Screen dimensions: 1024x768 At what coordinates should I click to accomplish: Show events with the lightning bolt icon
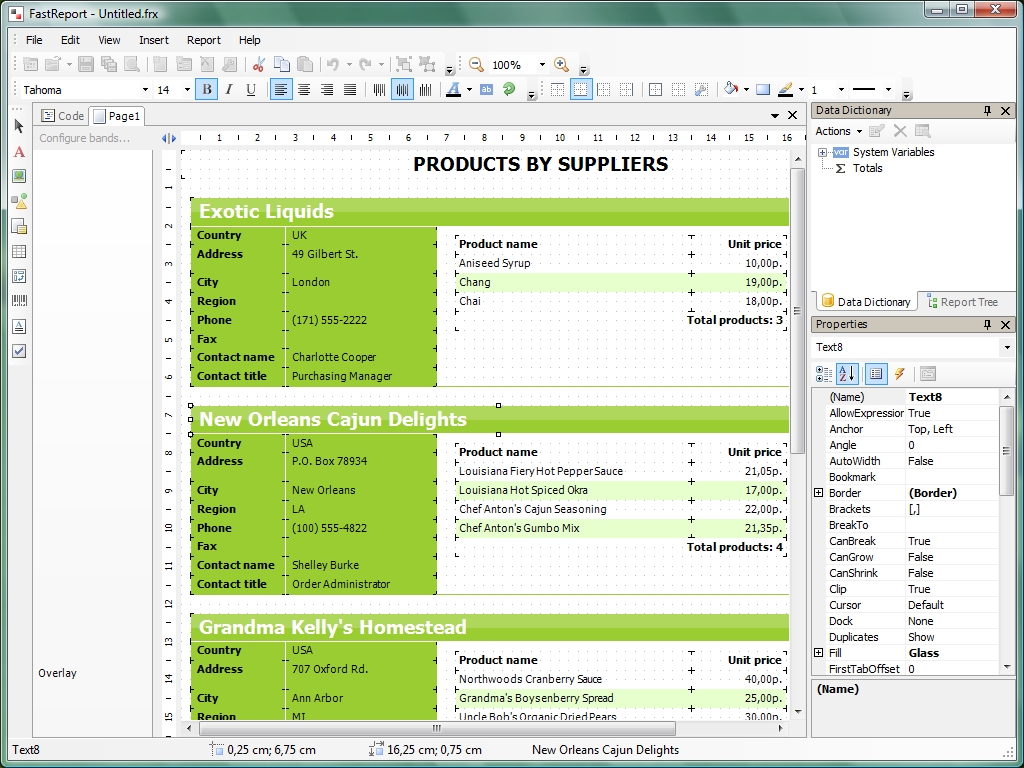[899, 374]
